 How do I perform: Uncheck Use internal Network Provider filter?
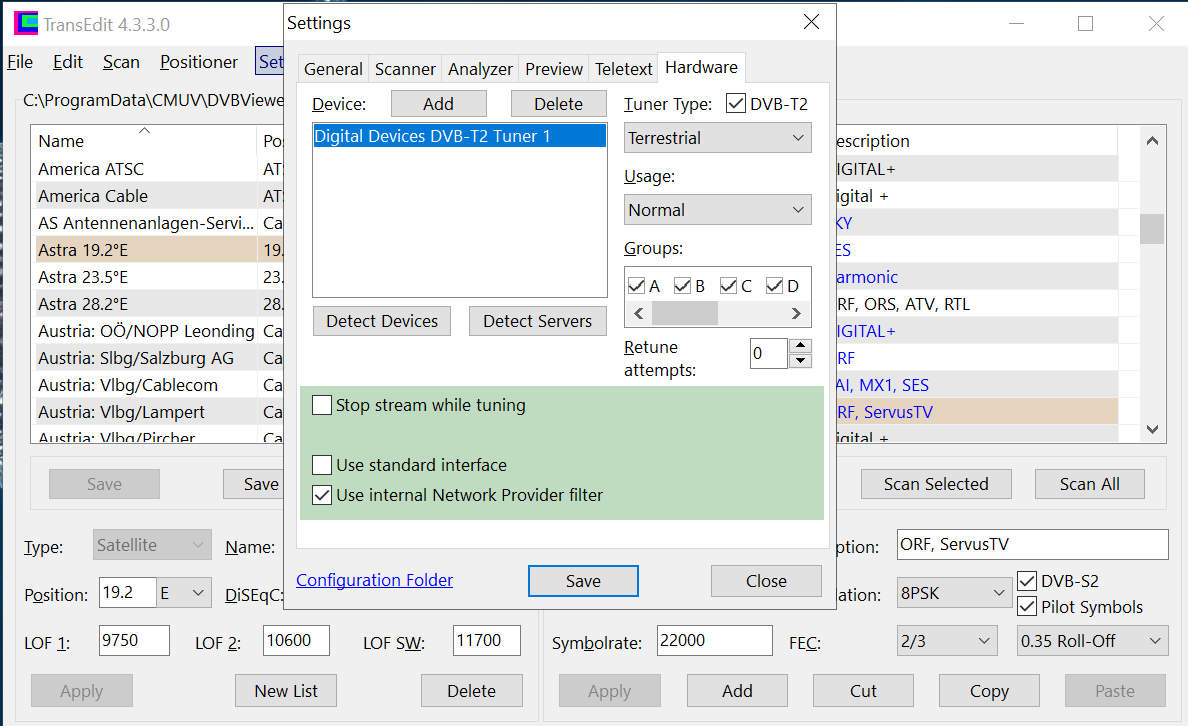coord(322,495)
